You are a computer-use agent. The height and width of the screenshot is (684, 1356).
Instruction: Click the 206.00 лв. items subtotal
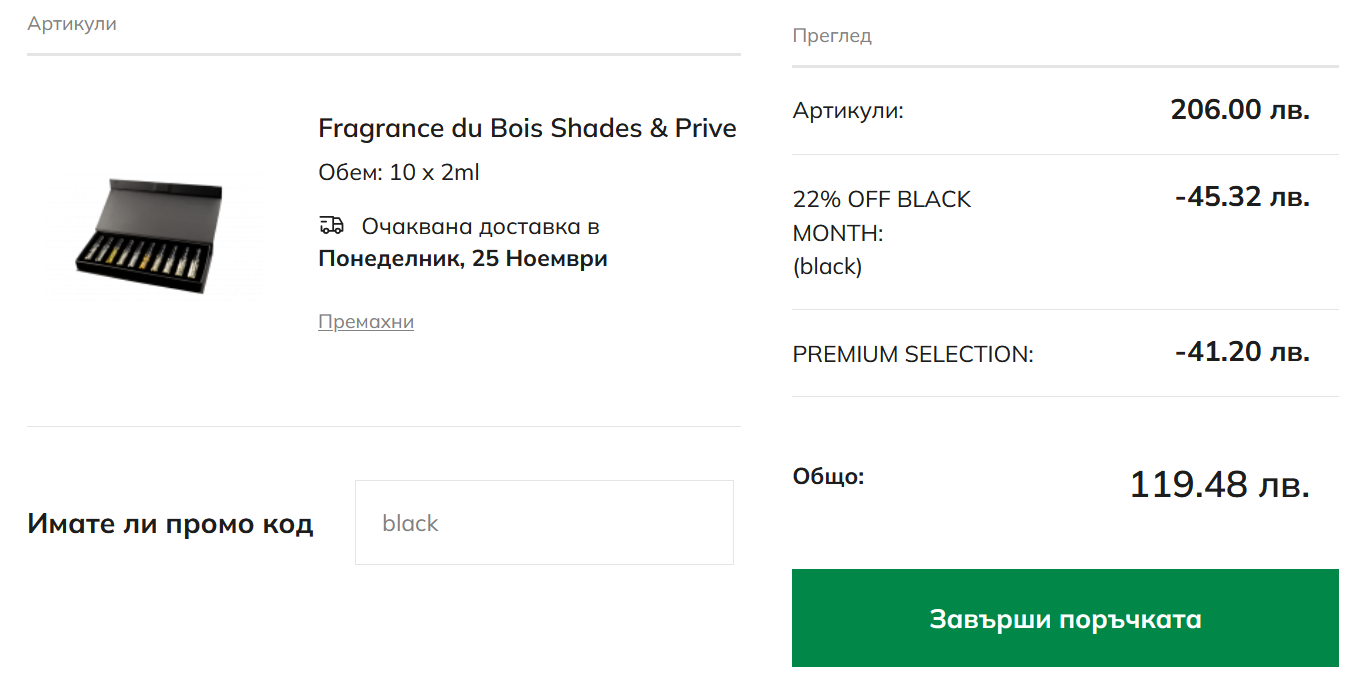tap(1240, 110)
